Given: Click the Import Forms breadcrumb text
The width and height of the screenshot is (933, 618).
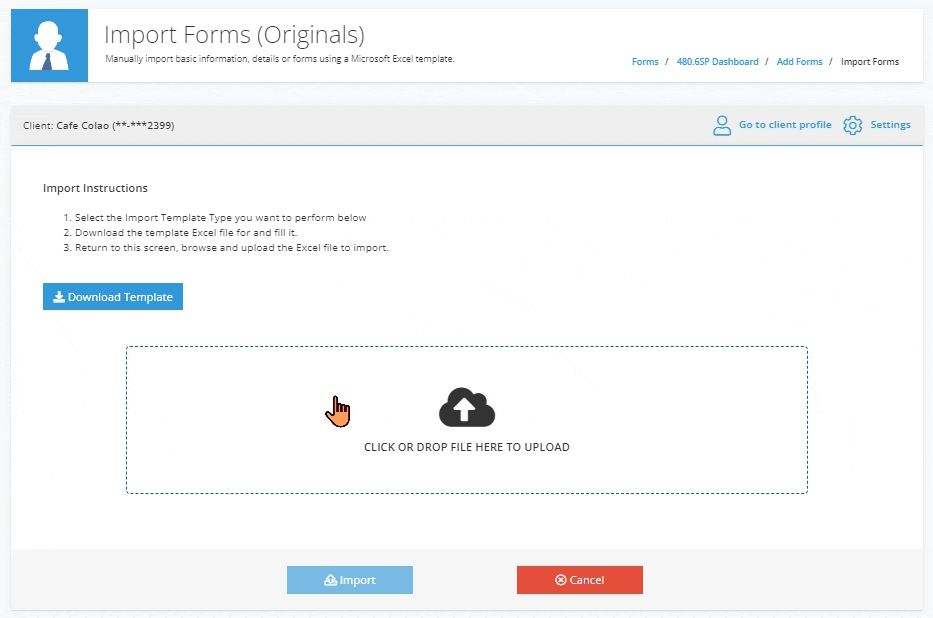Looking at the screenshot, I should point(869,62).
